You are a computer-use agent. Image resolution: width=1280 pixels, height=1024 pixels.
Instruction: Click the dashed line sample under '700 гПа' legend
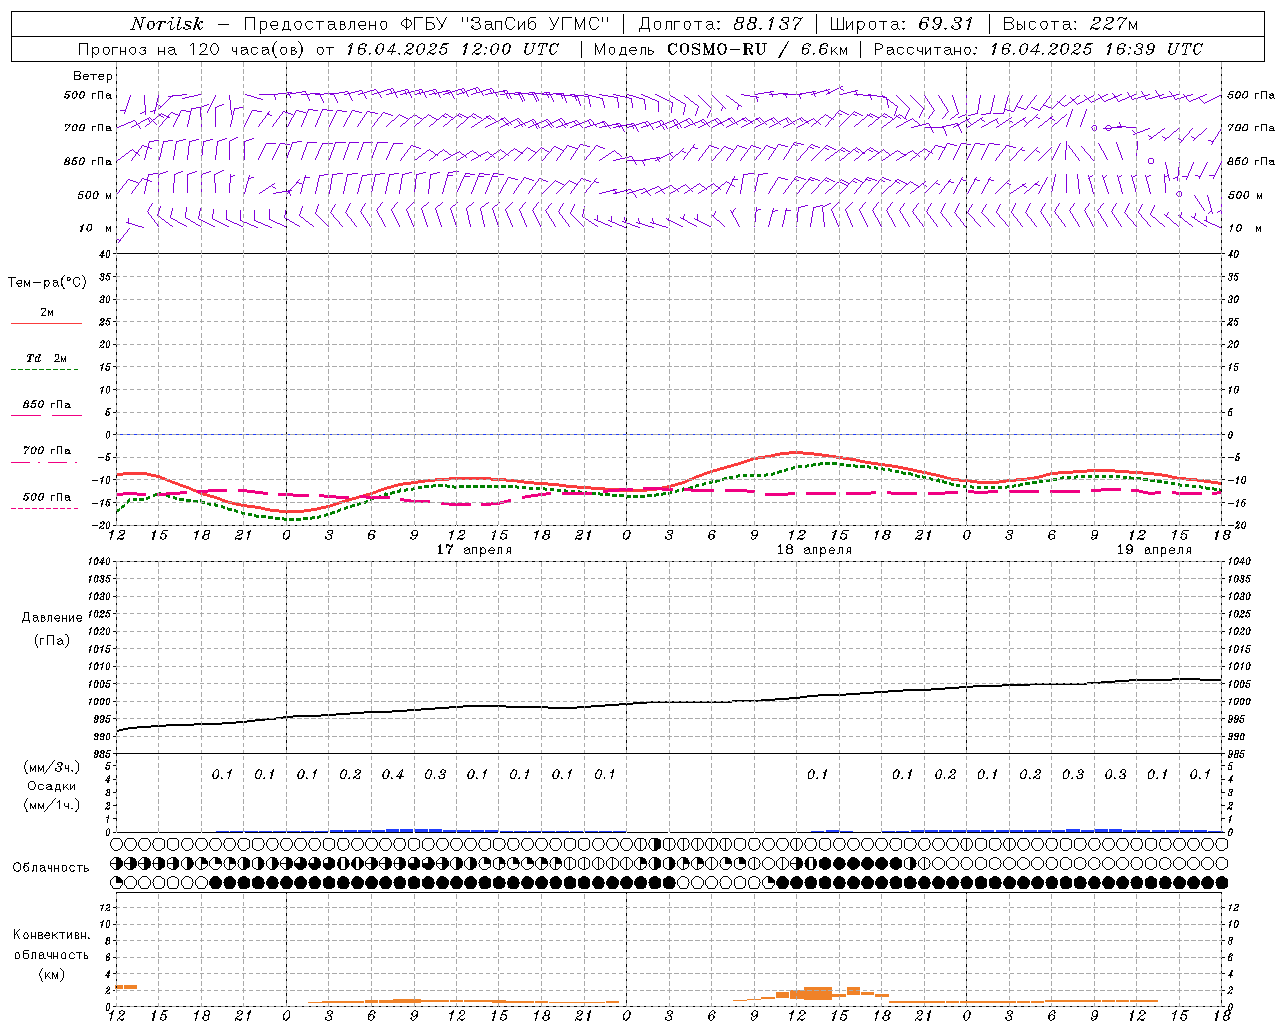click(x=44, y=462)
